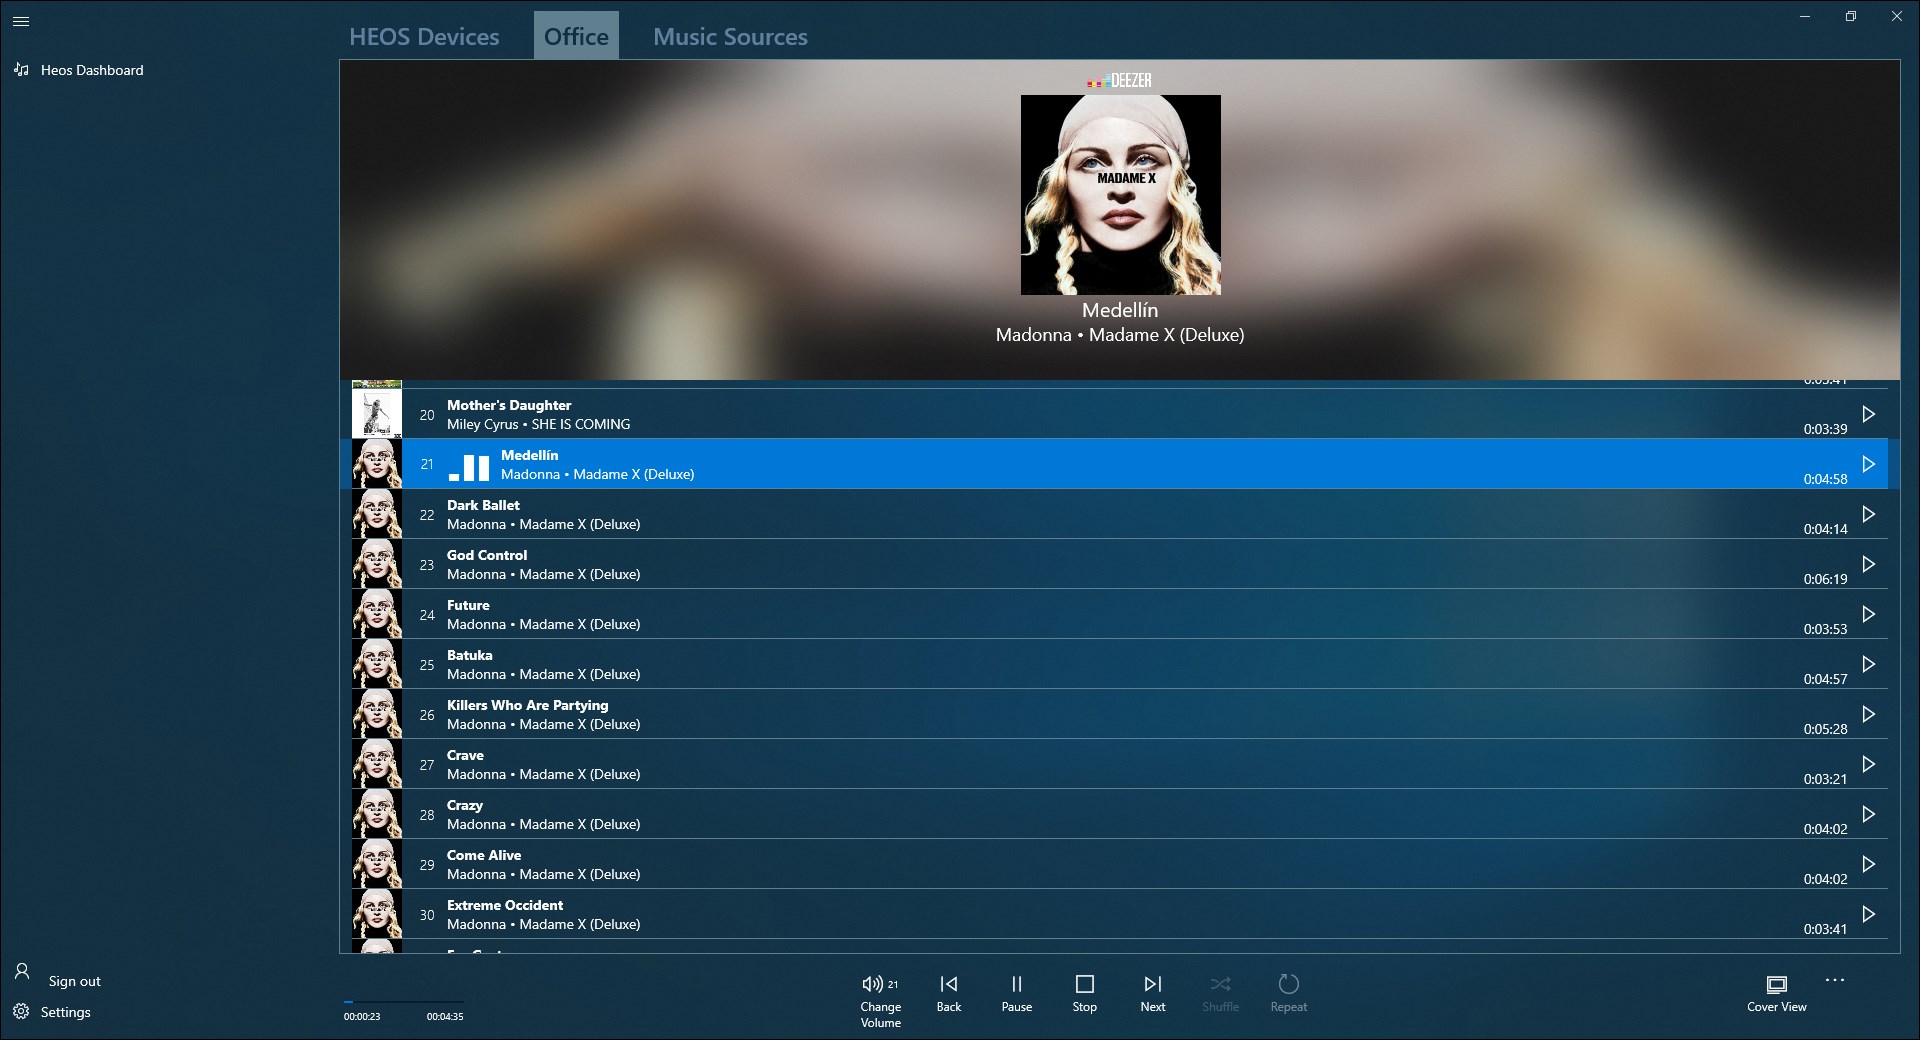Select the Crave track title
Viewport: 1920px width, 1040px height.
[x=465, y=755]
